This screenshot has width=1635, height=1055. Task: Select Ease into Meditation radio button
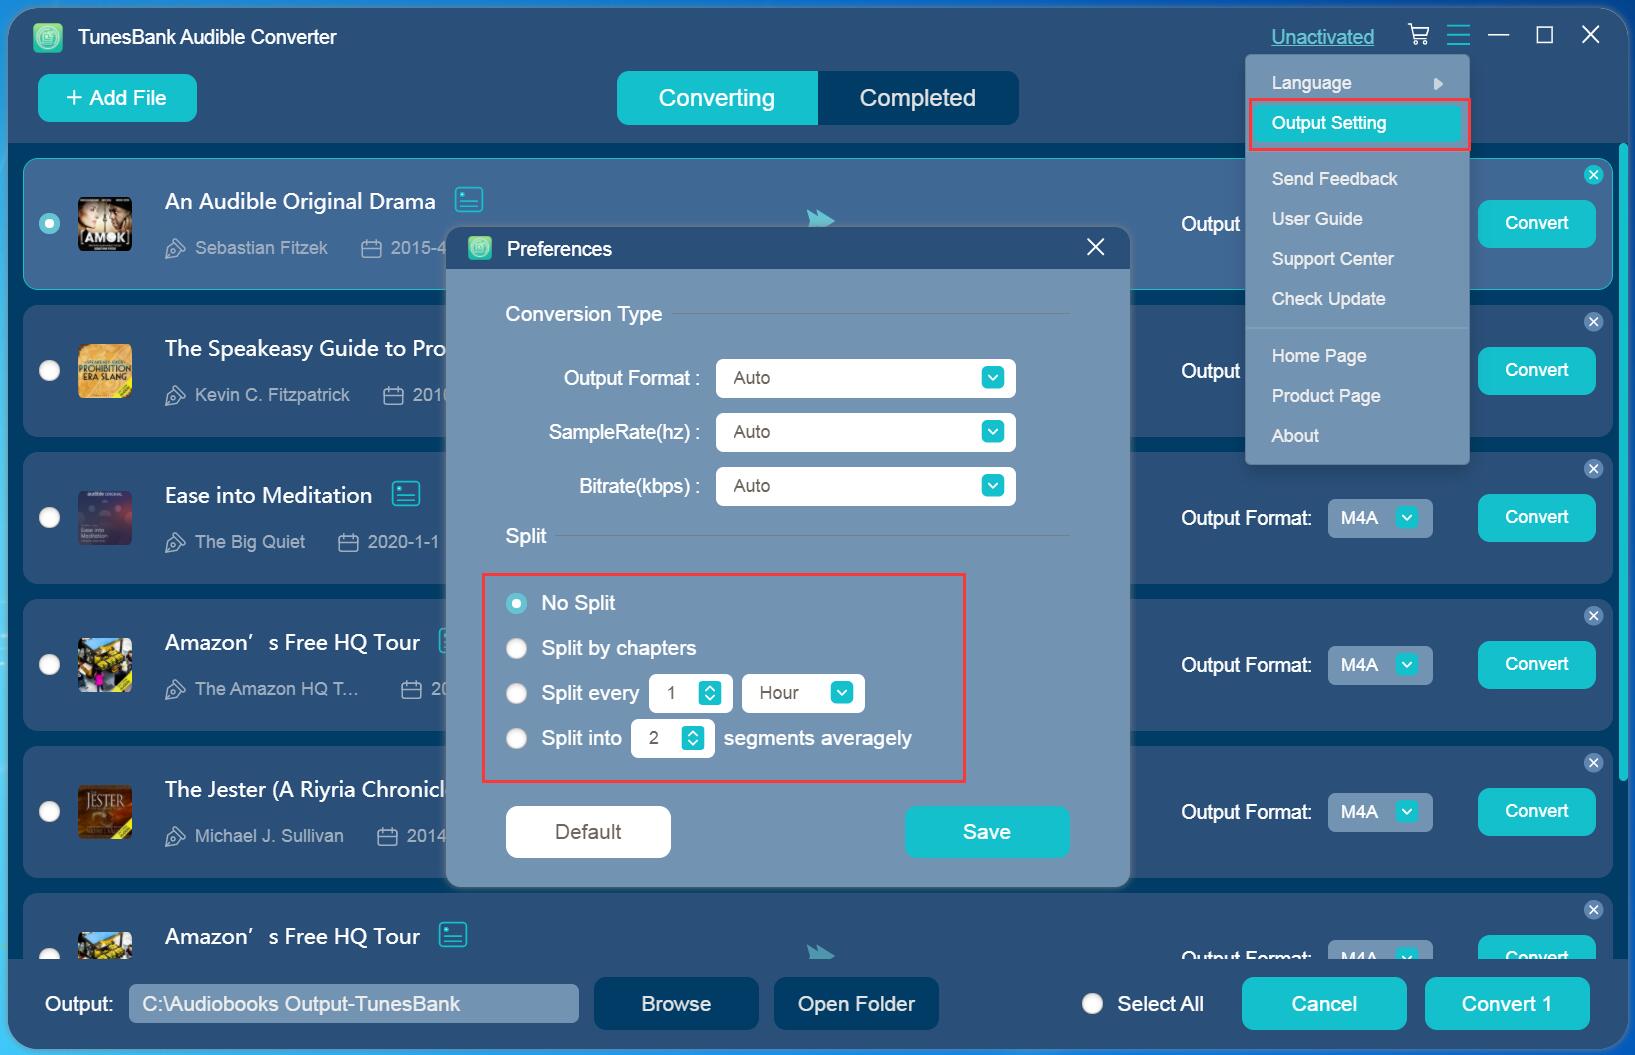point(49,518)
